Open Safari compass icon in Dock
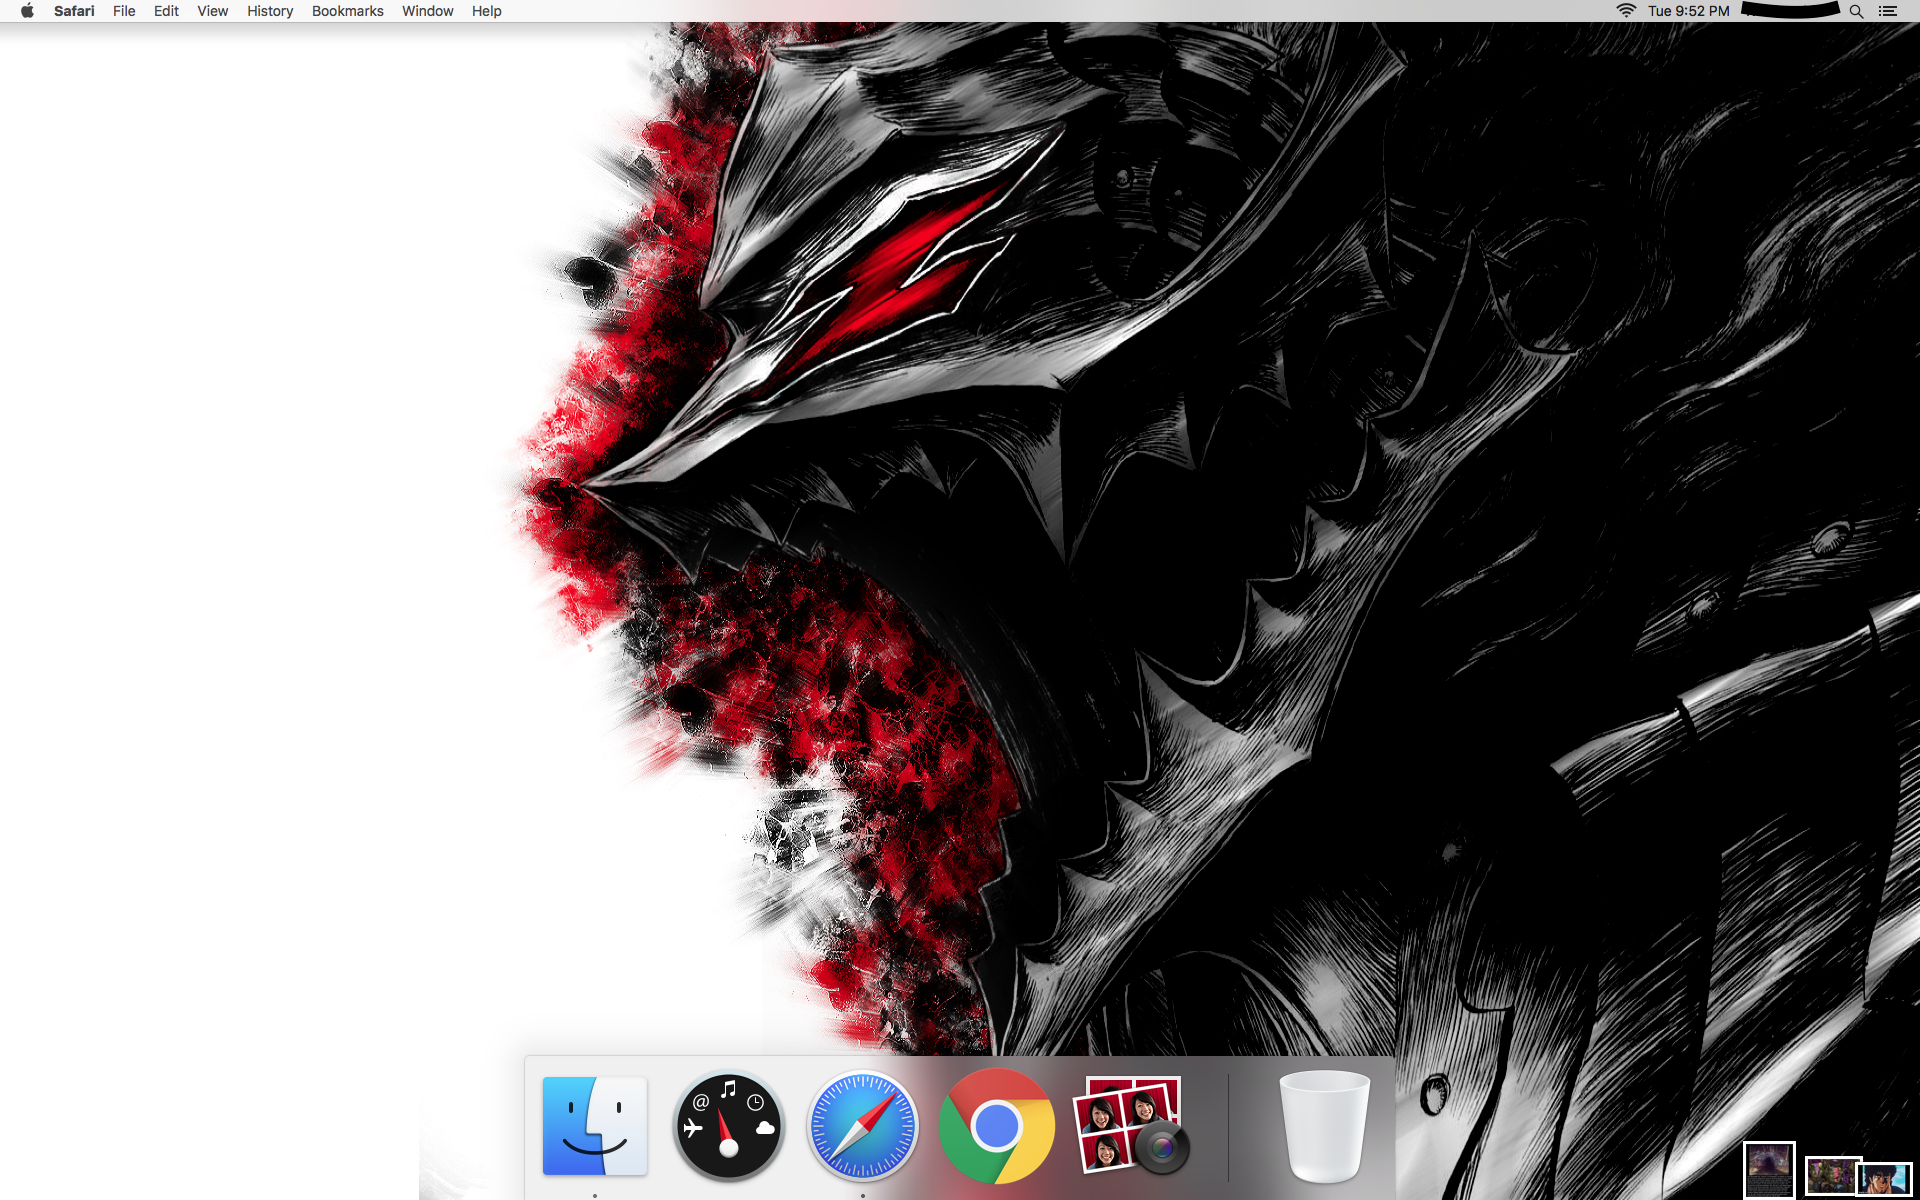 click(862, 1126)
